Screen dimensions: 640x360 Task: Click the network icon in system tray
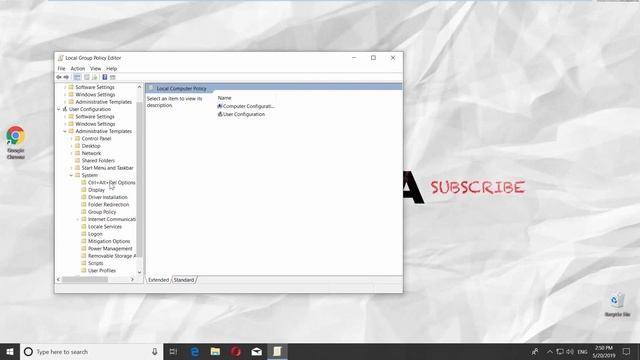[560, 351]
